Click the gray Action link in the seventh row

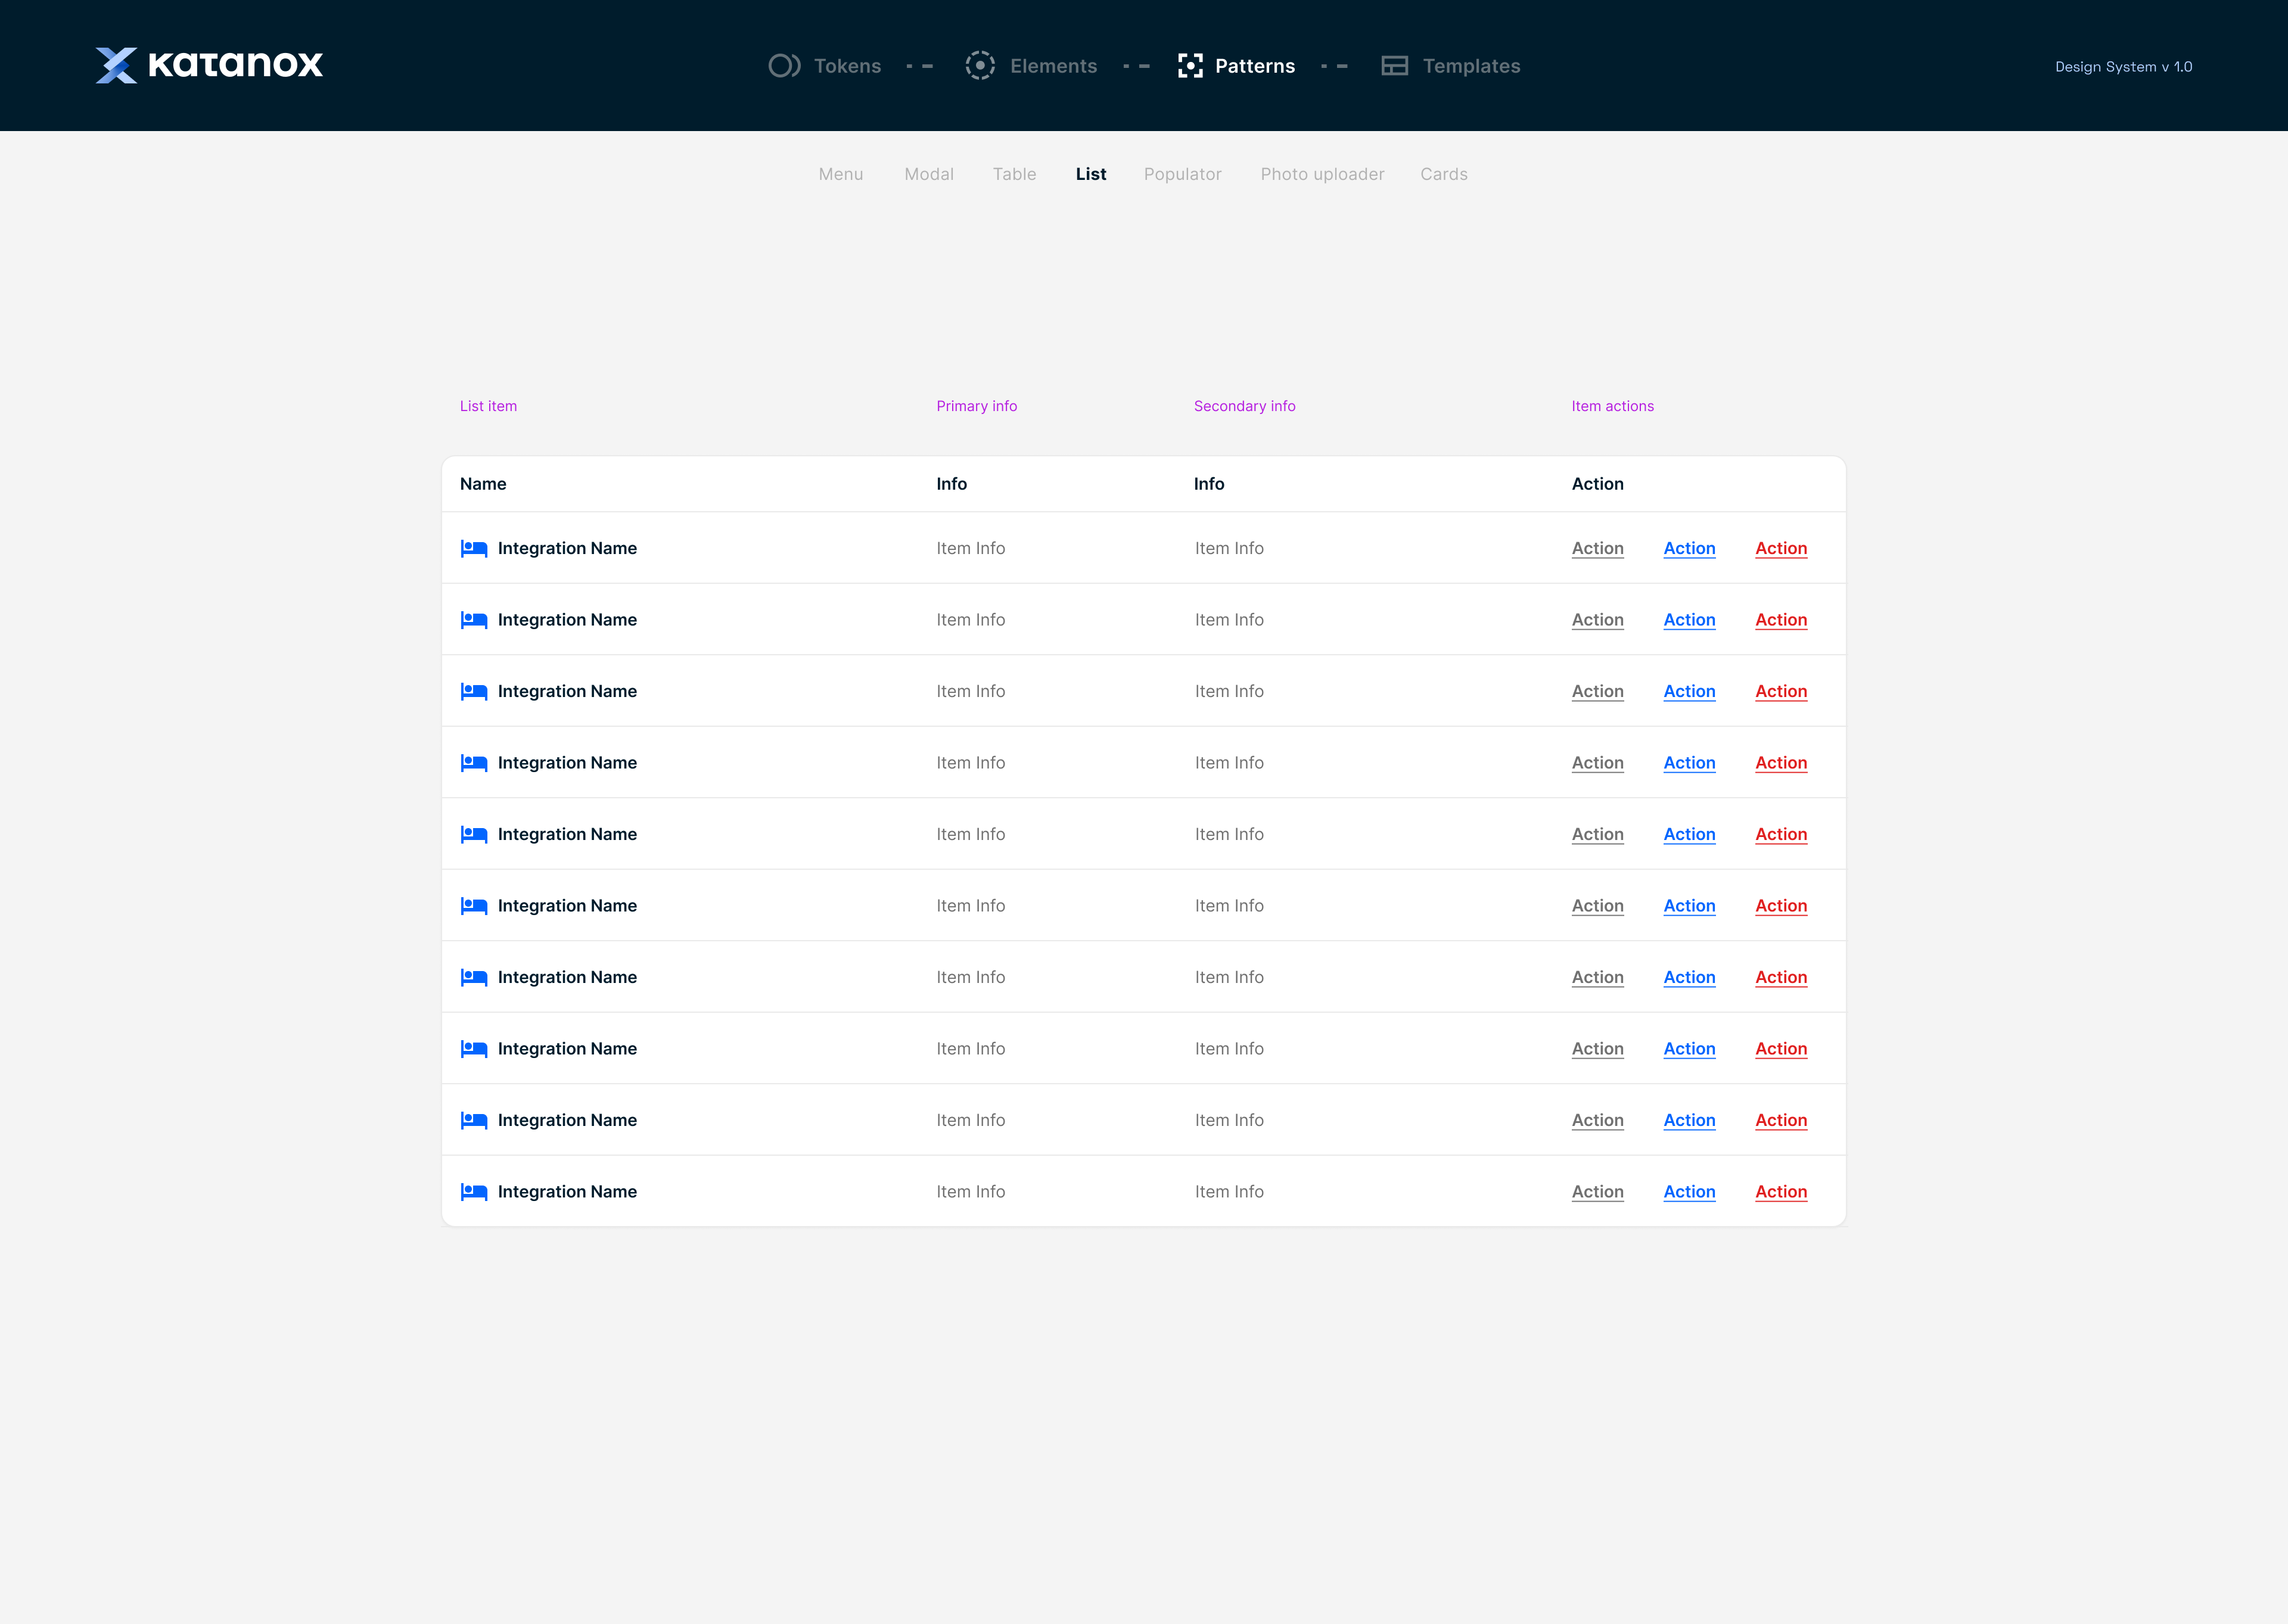[1597, 978]
